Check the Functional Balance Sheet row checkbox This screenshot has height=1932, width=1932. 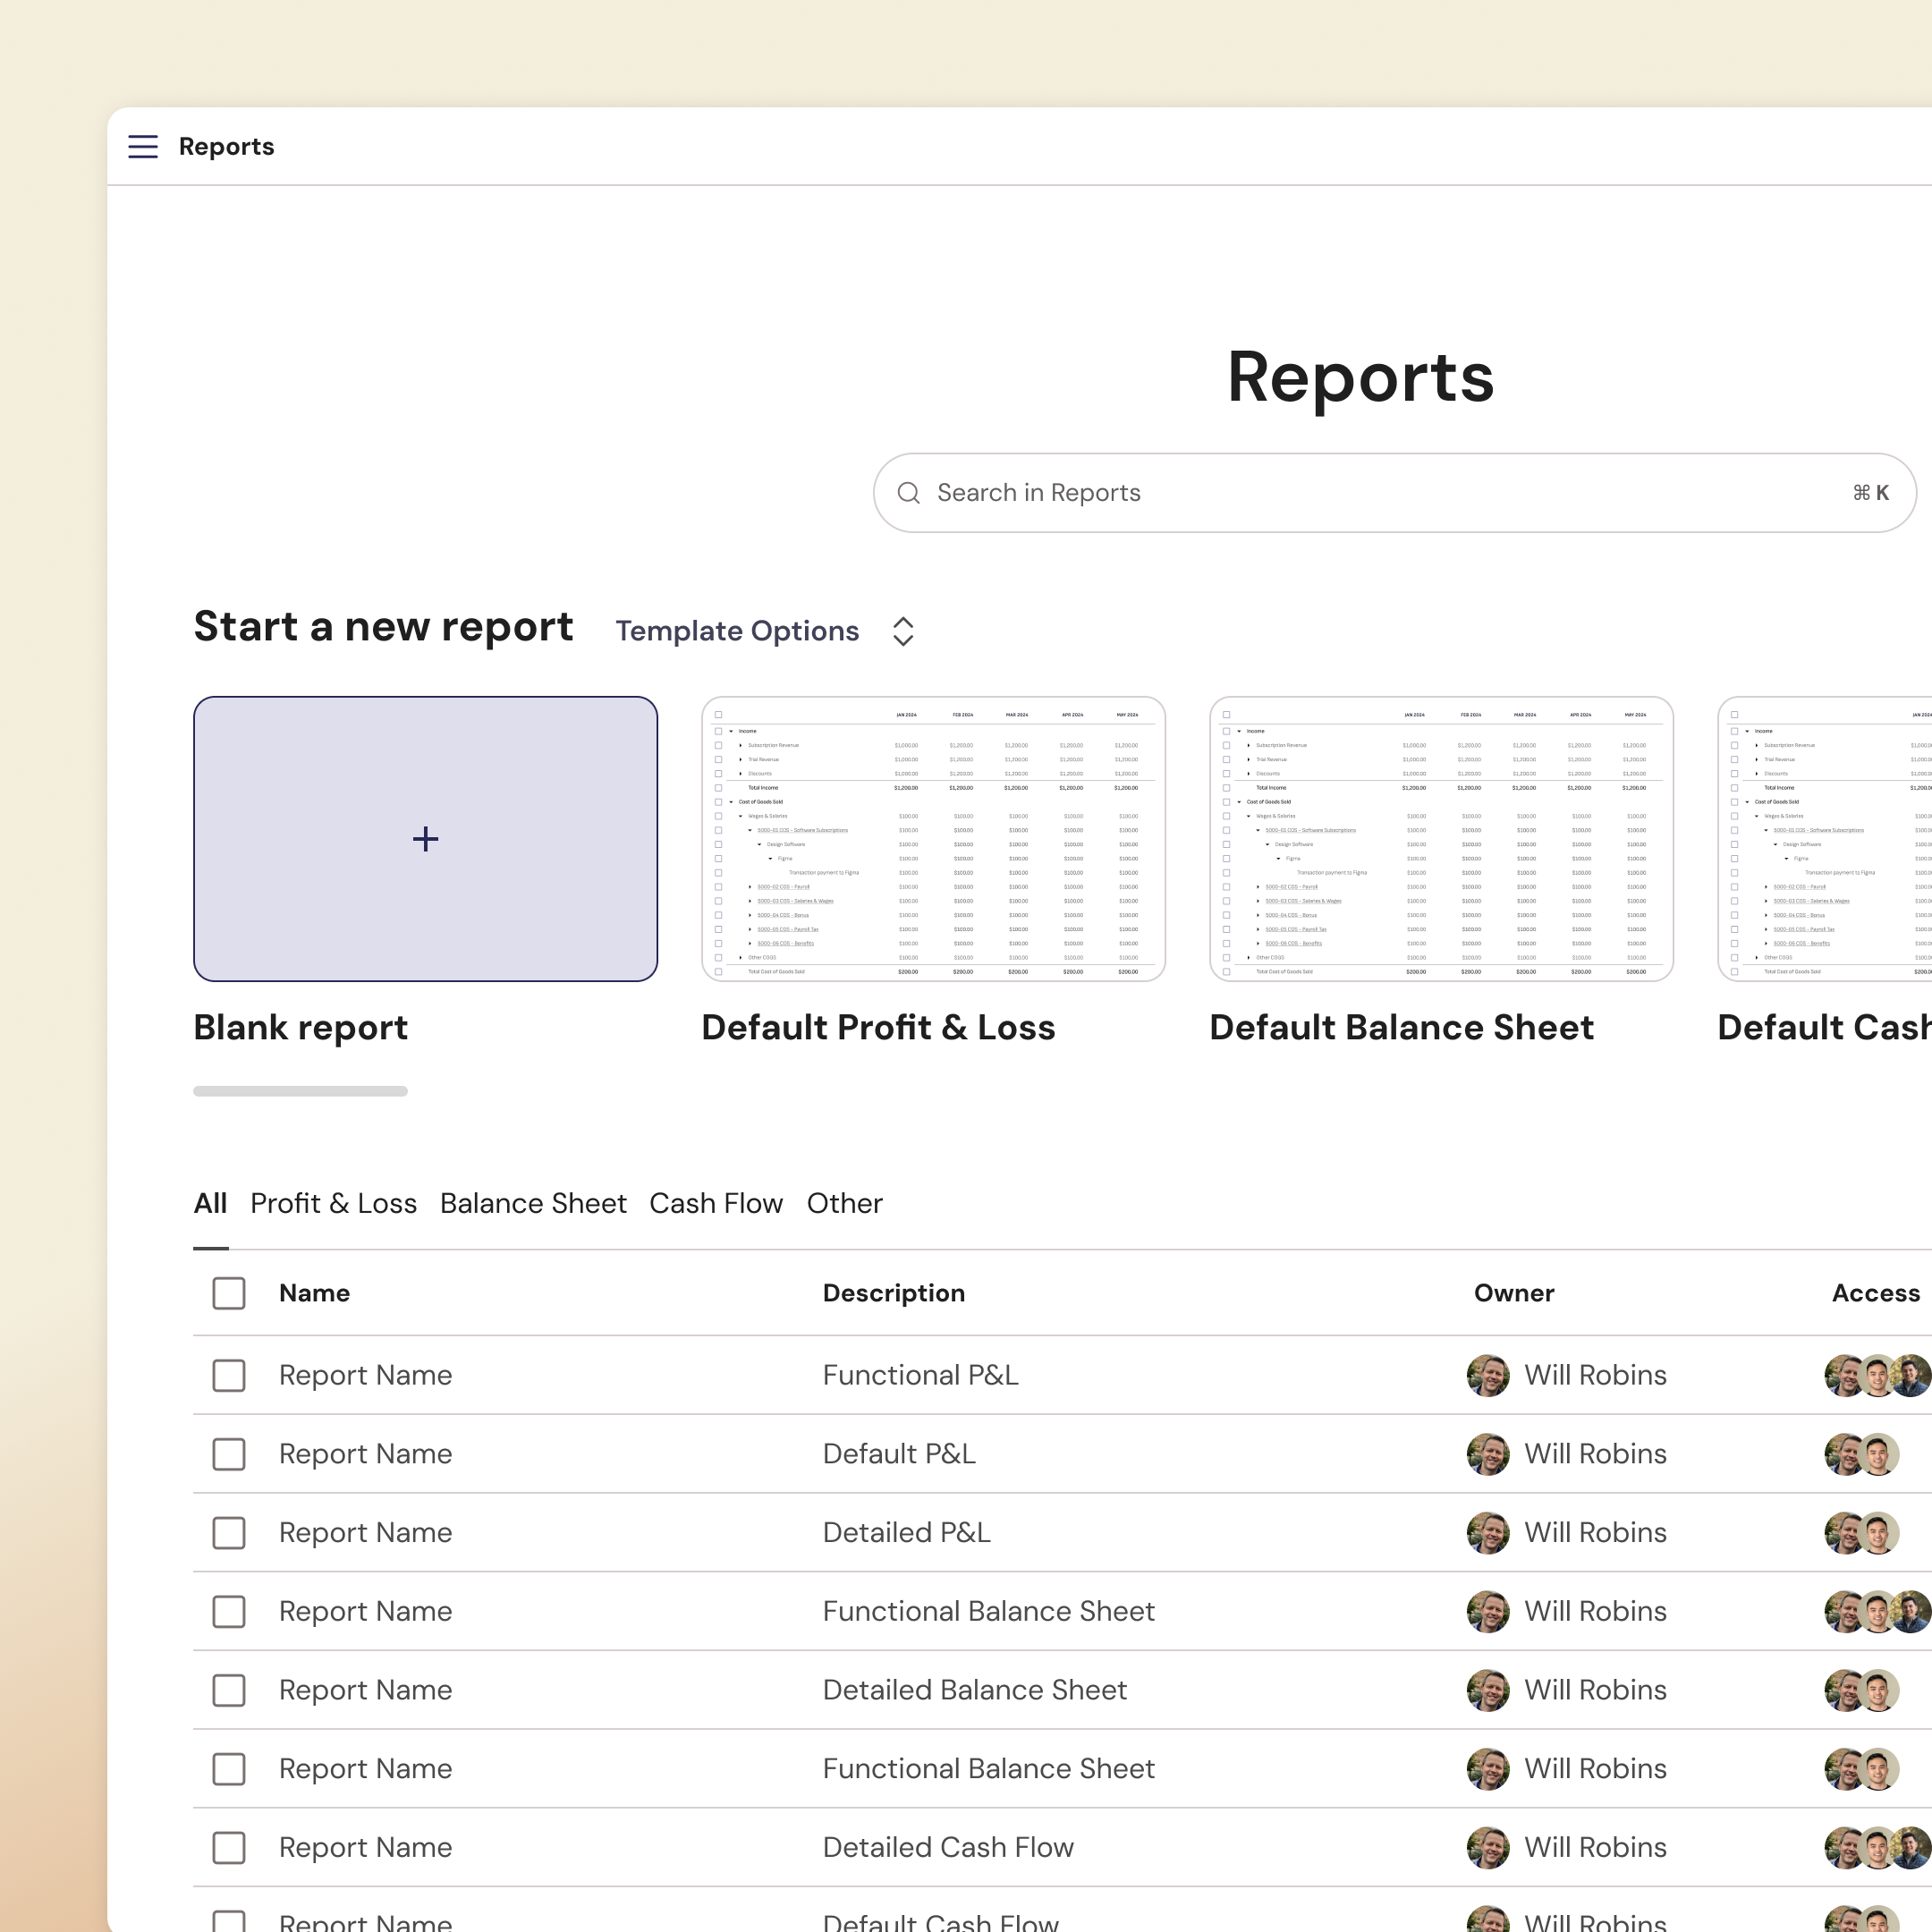pyautogui.click(x=229, y=1611)
